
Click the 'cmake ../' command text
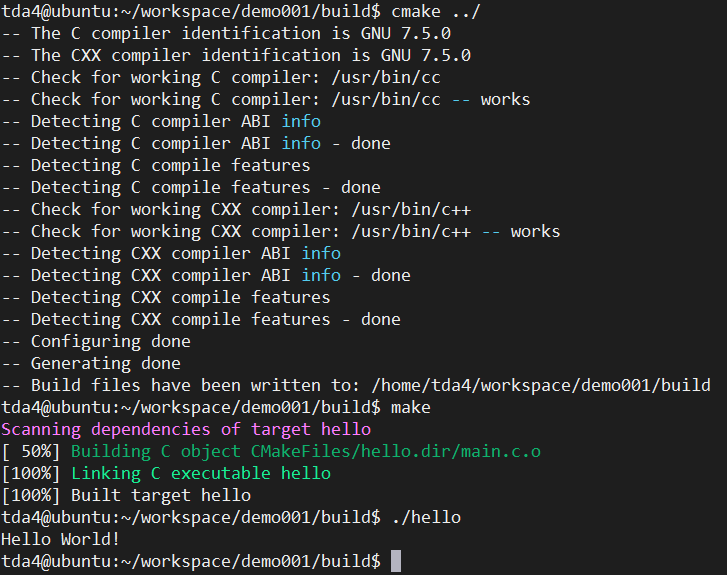tap(435, 11)
